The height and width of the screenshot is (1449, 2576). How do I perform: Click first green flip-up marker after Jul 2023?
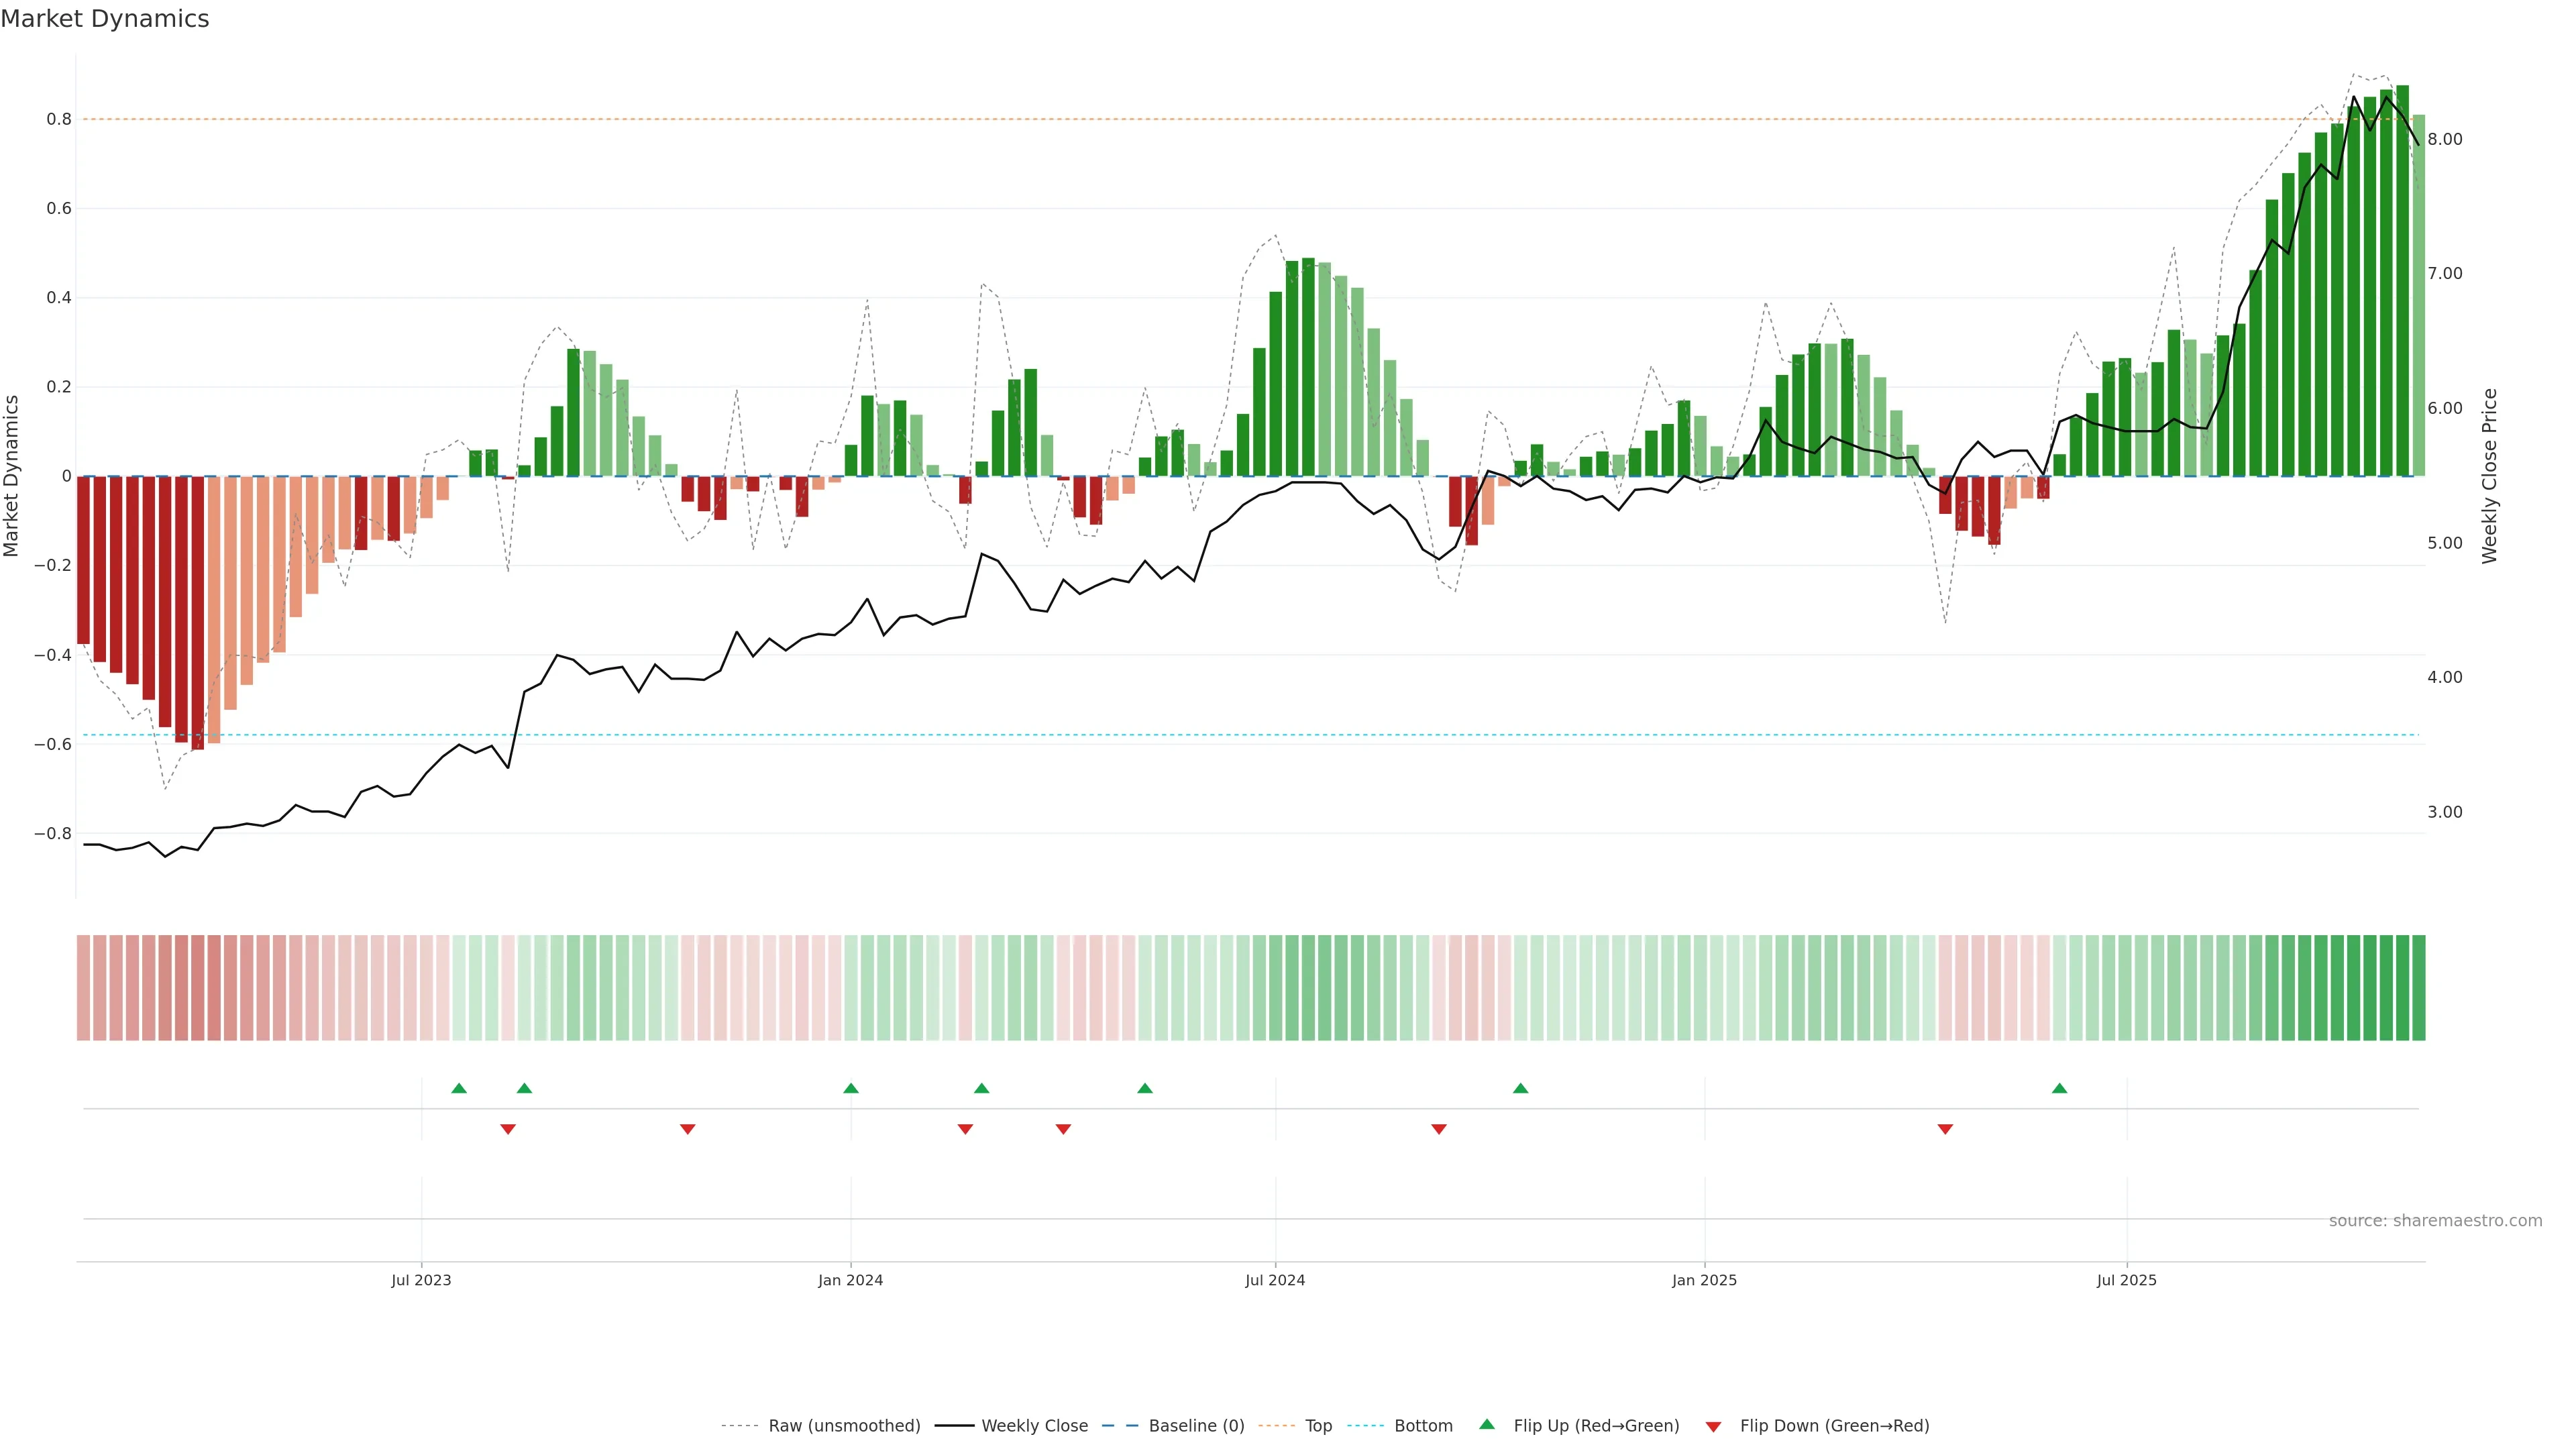click(x=459, y=1088)
